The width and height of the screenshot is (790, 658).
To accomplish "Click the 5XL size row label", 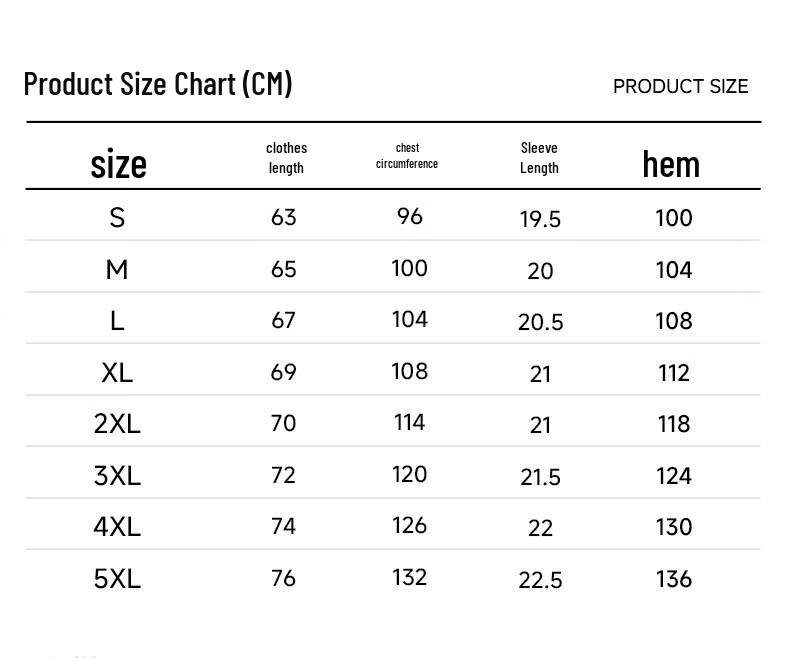I will [x=117, y=579].
